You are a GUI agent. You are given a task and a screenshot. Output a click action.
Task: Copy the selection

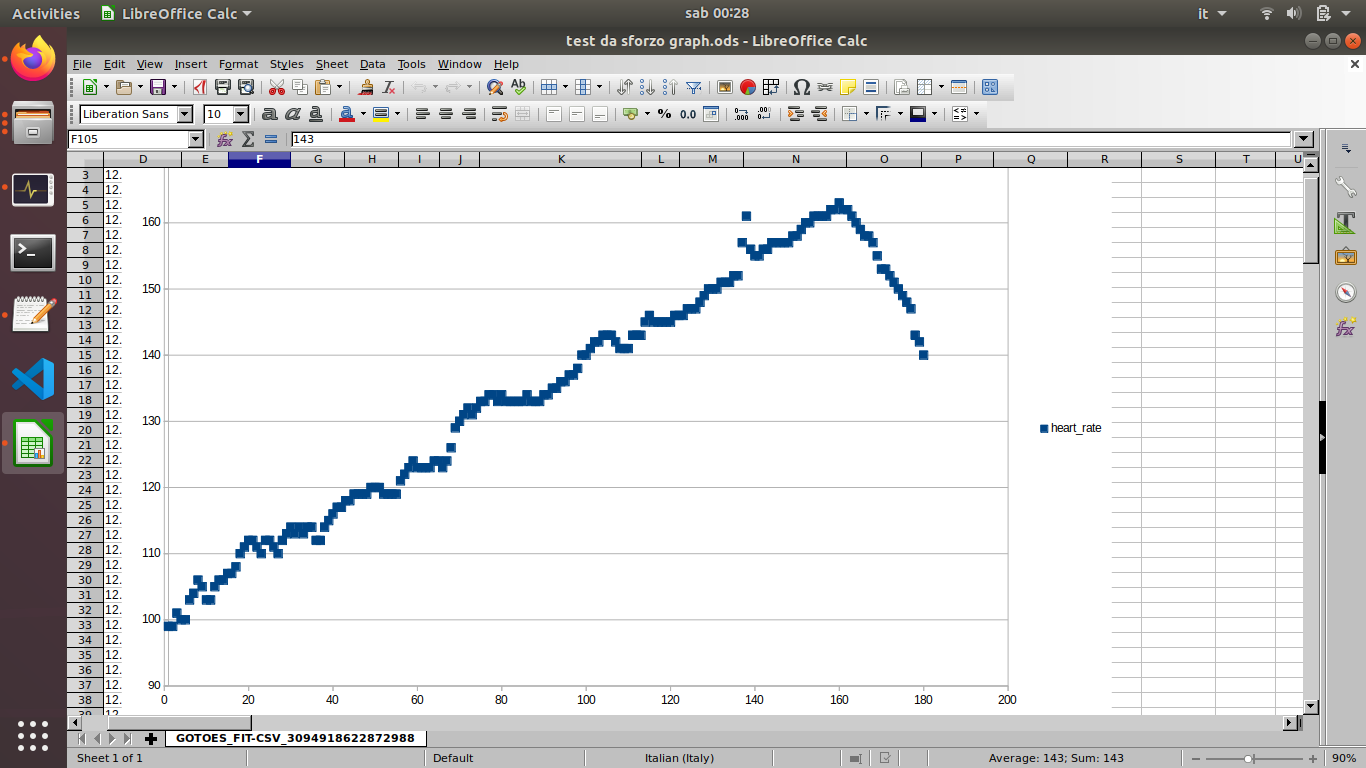click(300, 87)
